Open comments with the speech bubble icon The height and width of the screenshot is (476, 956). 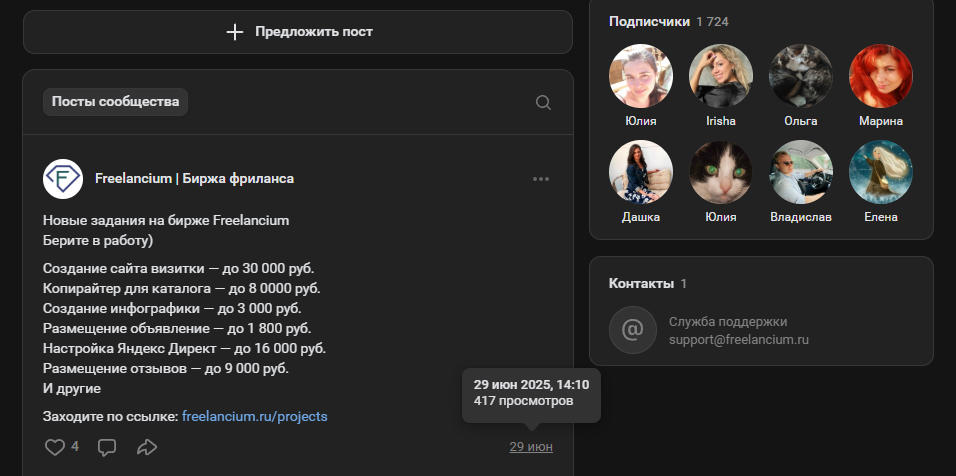tap(107, 447)
